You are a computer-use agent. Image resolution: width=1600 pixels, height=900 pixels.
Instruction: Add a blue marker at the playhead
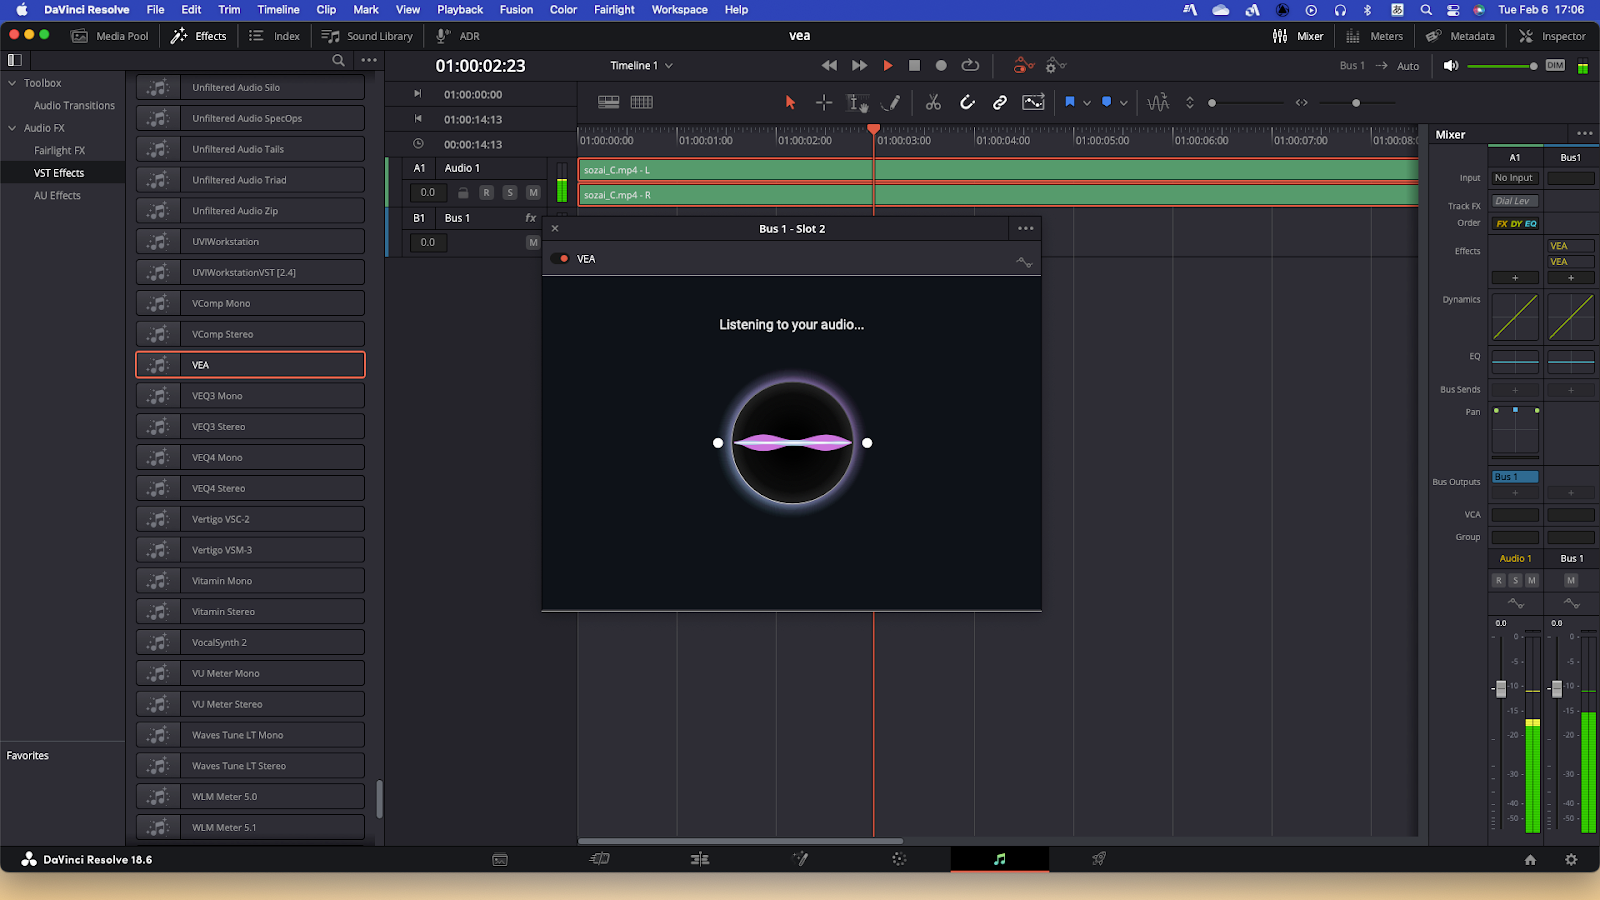coord(1106,102)
